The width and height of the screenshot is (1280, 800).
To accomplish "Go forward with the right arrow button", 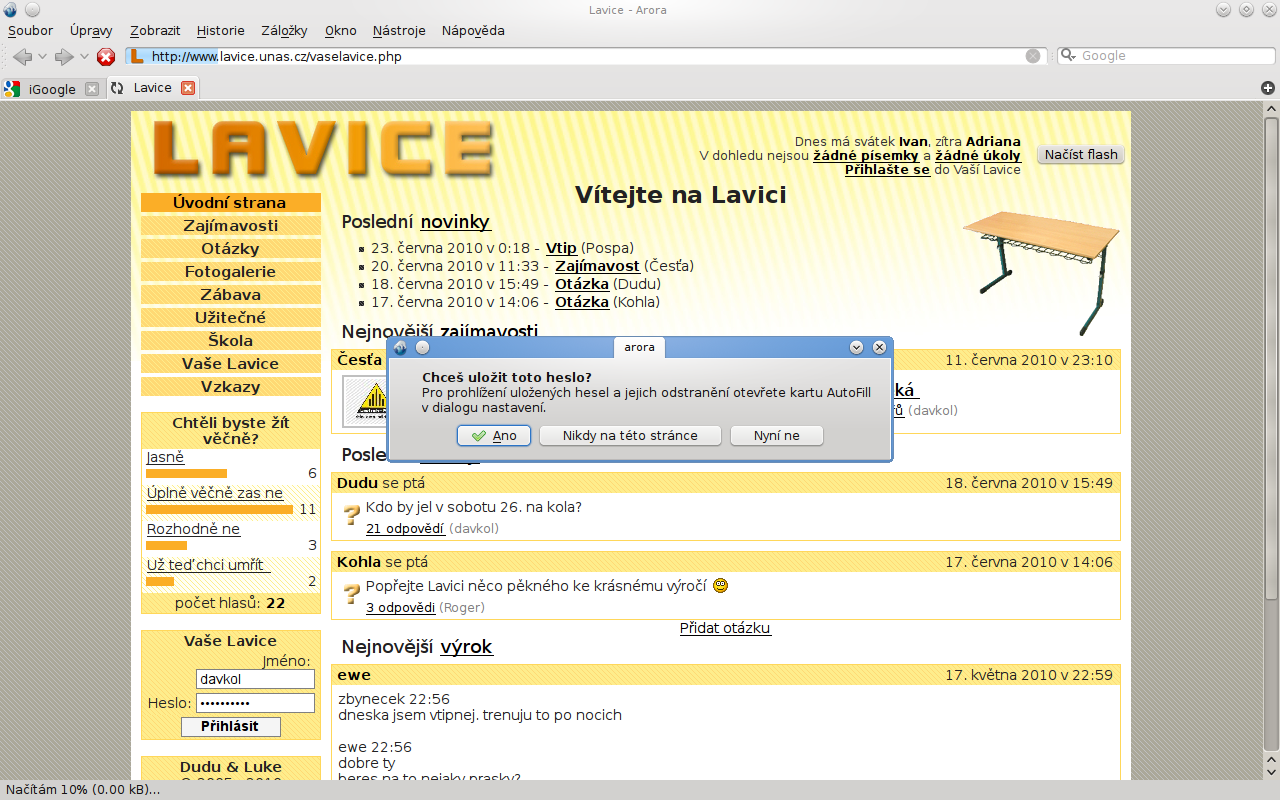I will tap(64, 57).
